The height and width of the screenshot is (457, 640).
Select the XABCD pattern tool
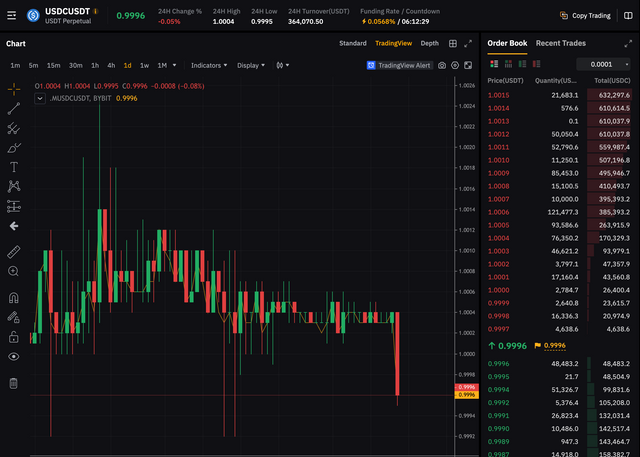(x=13, y=186)
